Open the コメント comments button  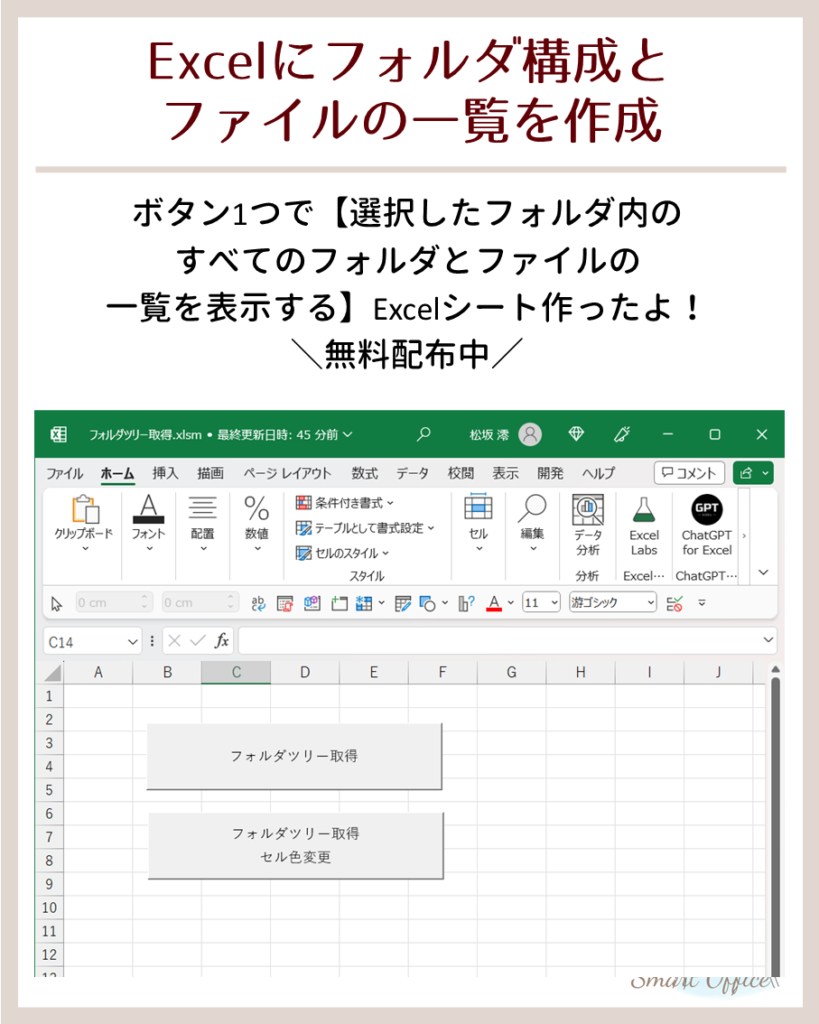coord(689,472)
